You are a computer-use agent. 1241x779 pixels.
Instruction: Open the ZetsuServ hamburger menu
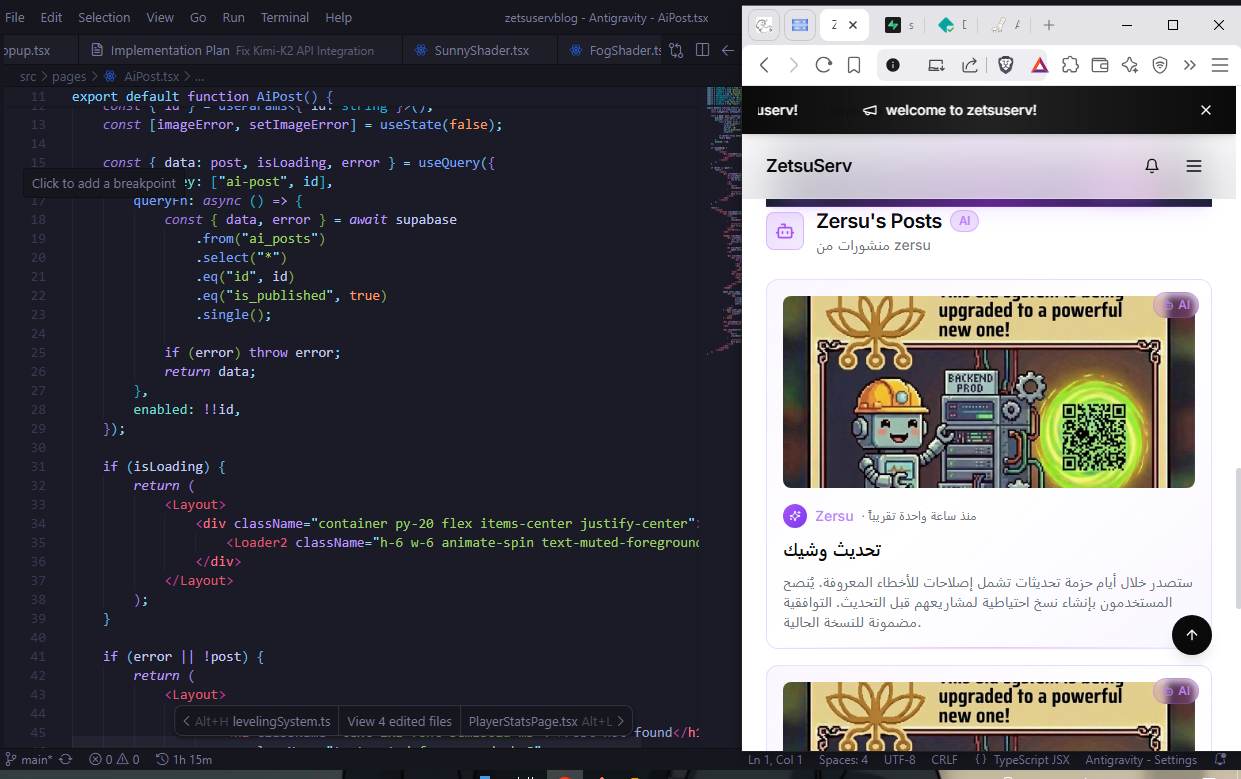coord(1193,166)
